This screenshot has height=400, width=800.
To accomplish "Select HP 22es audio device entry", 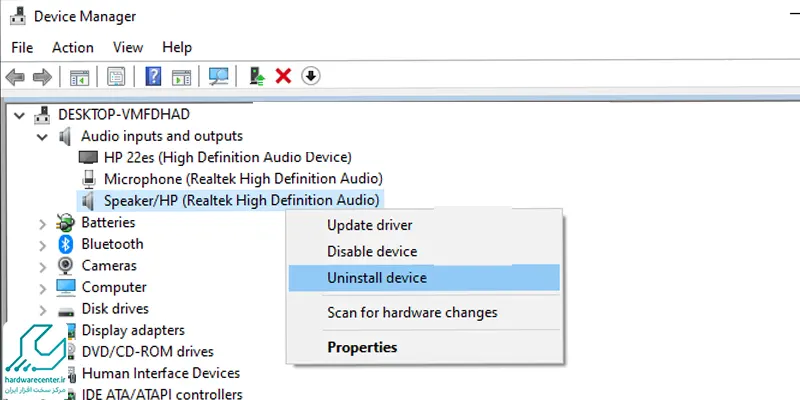I will [227, 157].
